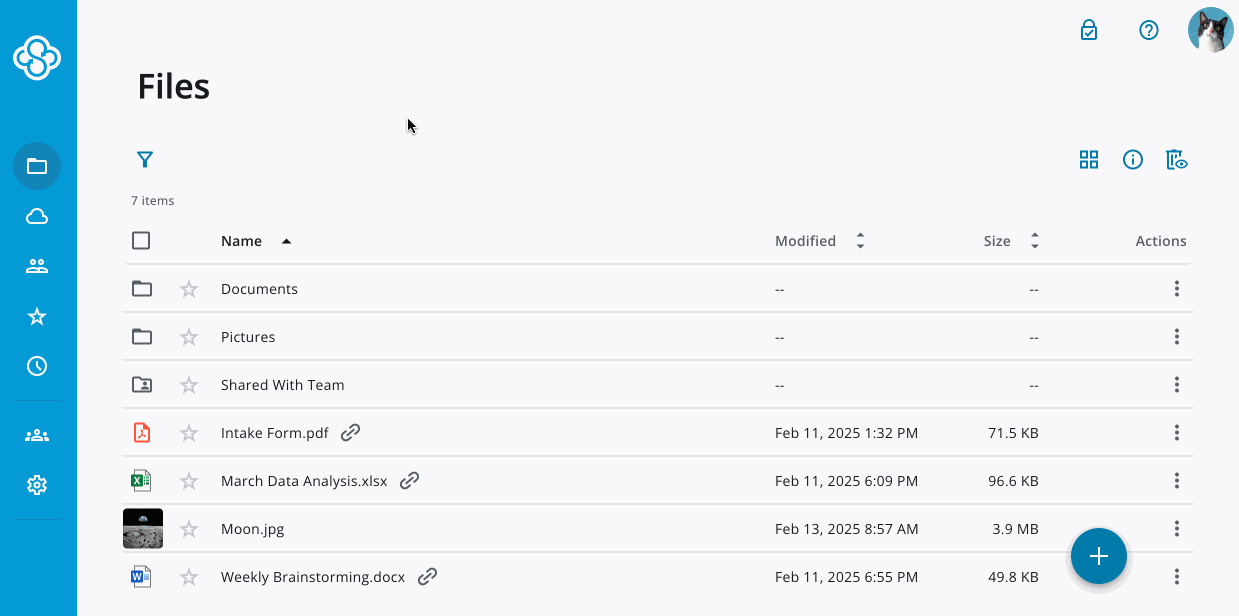The image size is (1239, 616).
Task: Click the Feb 13, 2025 8:57 AM date
Action: coord(846,529)
